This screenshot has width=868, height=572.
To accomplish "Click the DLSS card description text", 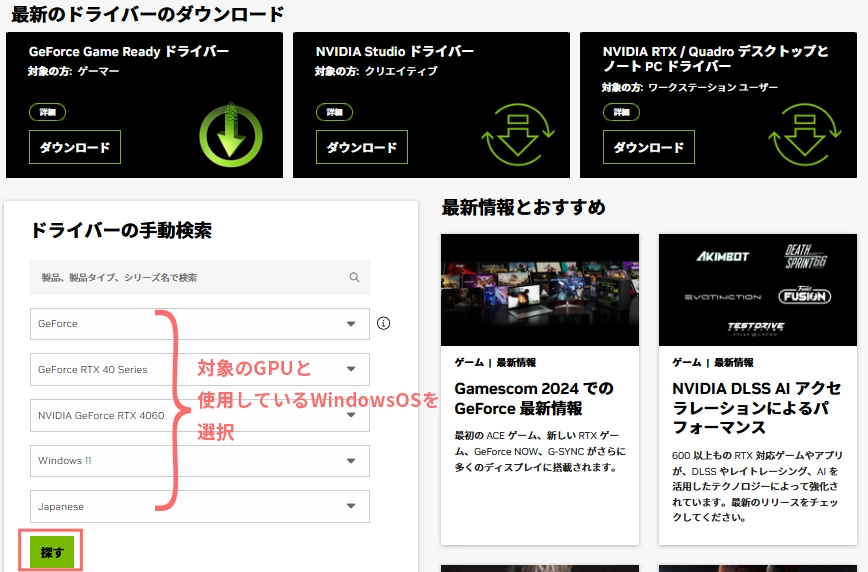I will click(x=757, y=486).
